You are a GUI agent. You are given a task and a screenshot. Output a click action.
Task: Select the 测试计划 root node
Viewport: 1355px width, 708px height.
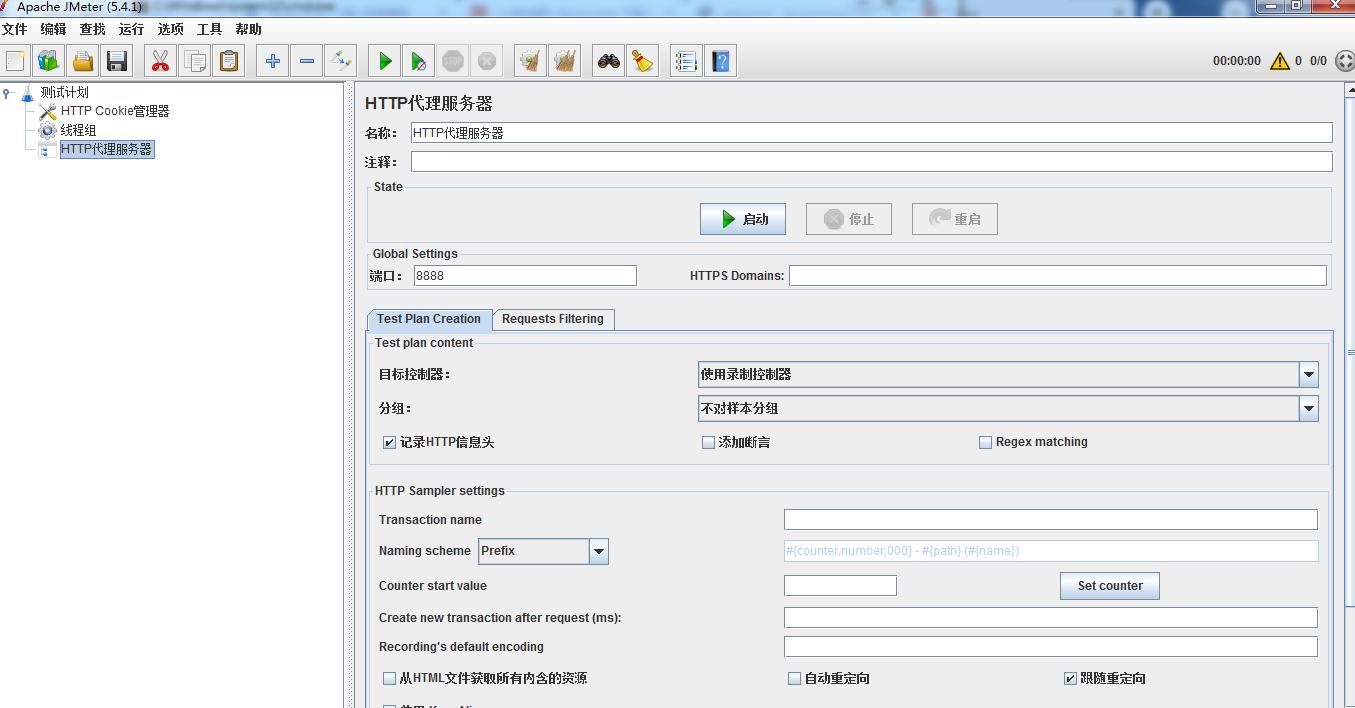coord(64,92)
